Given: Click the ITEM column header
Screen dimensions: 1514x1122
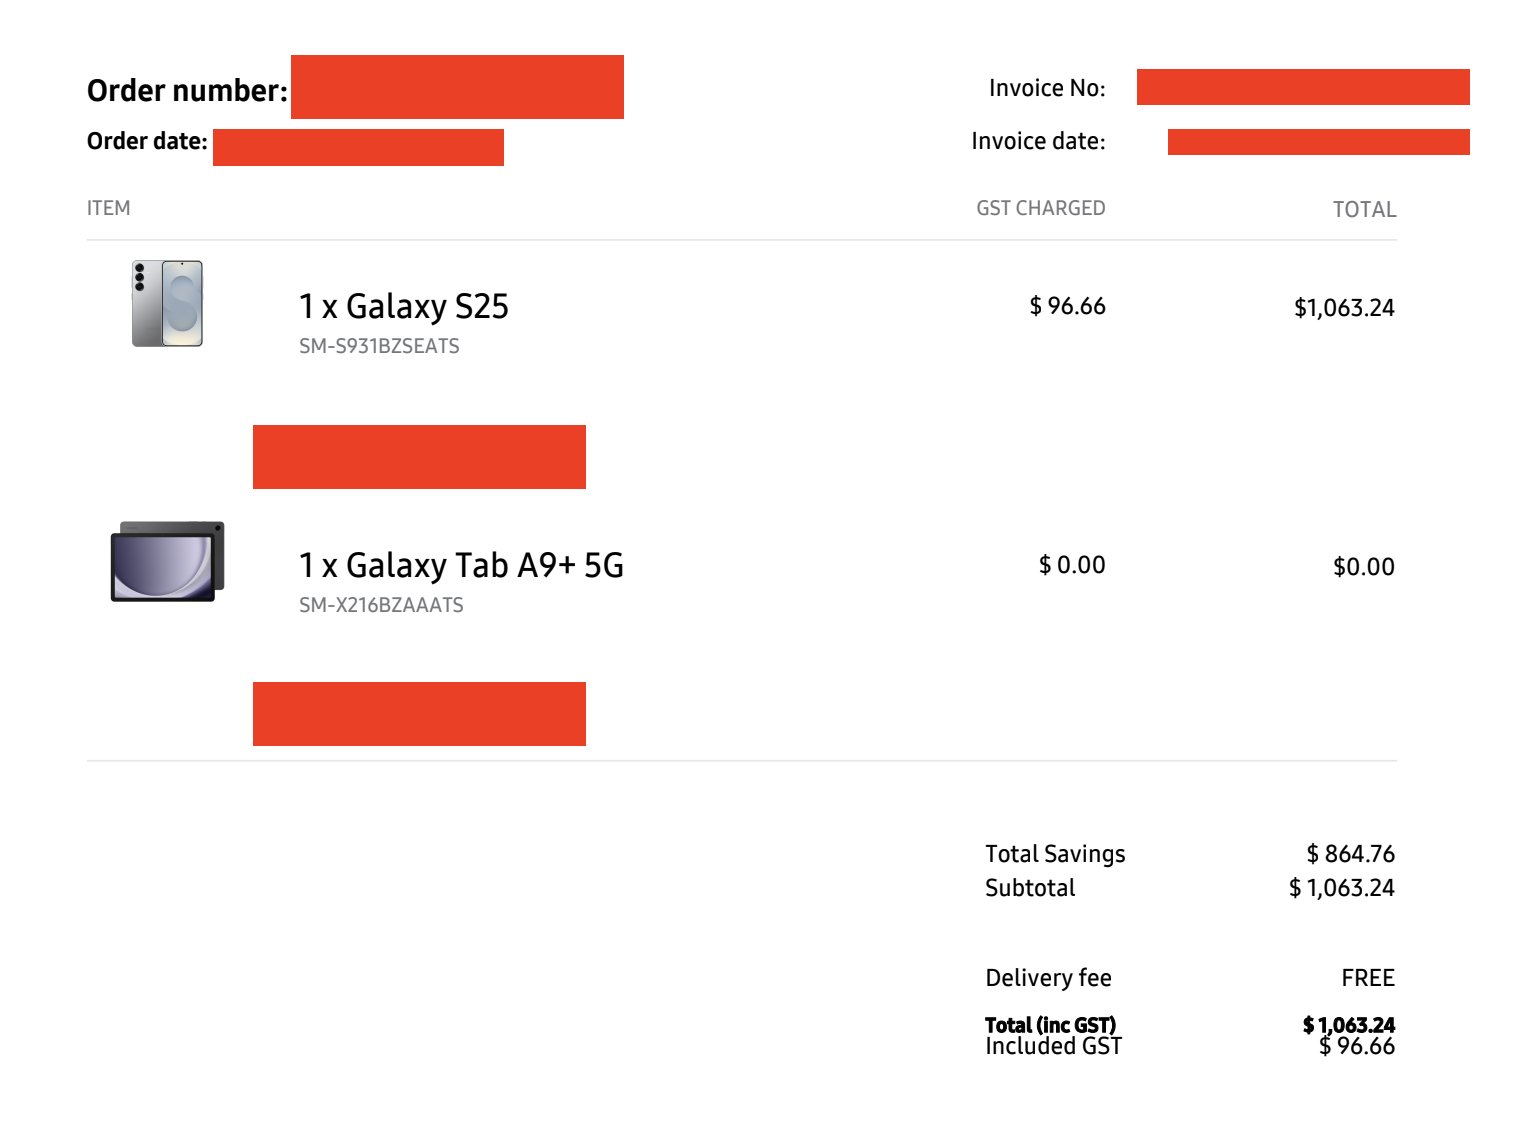Looking at the screenshot, I should tap(108, 208).
